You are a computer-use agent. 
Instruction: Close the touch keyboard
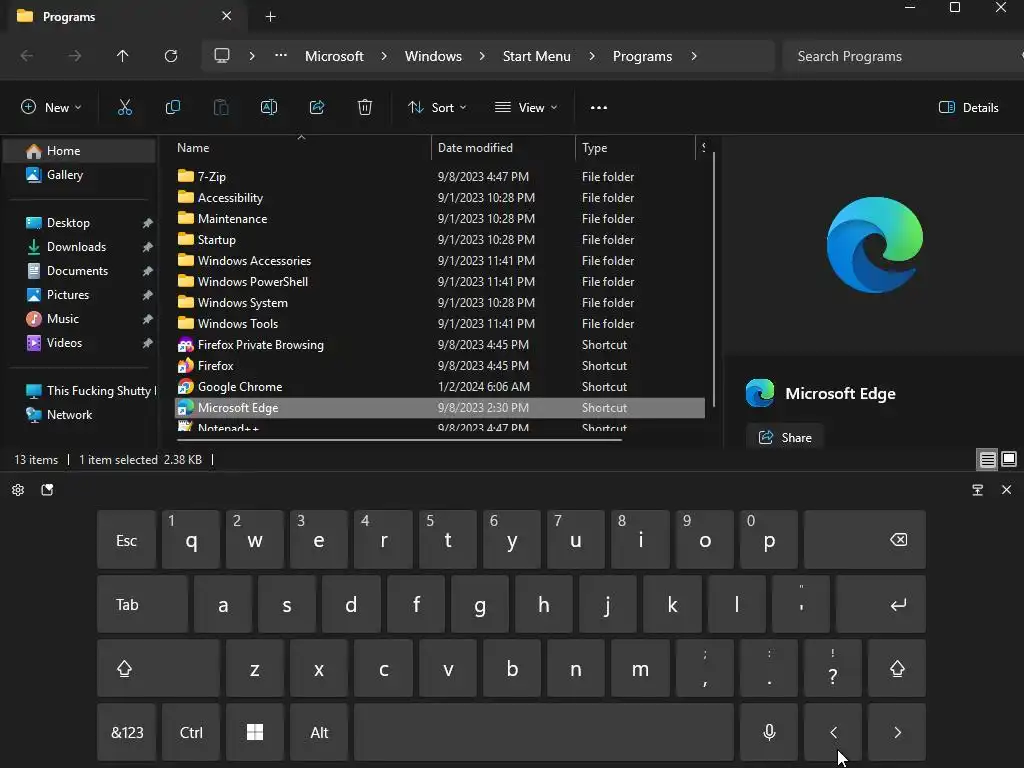pyautogui.click(x=1006, y=490)
